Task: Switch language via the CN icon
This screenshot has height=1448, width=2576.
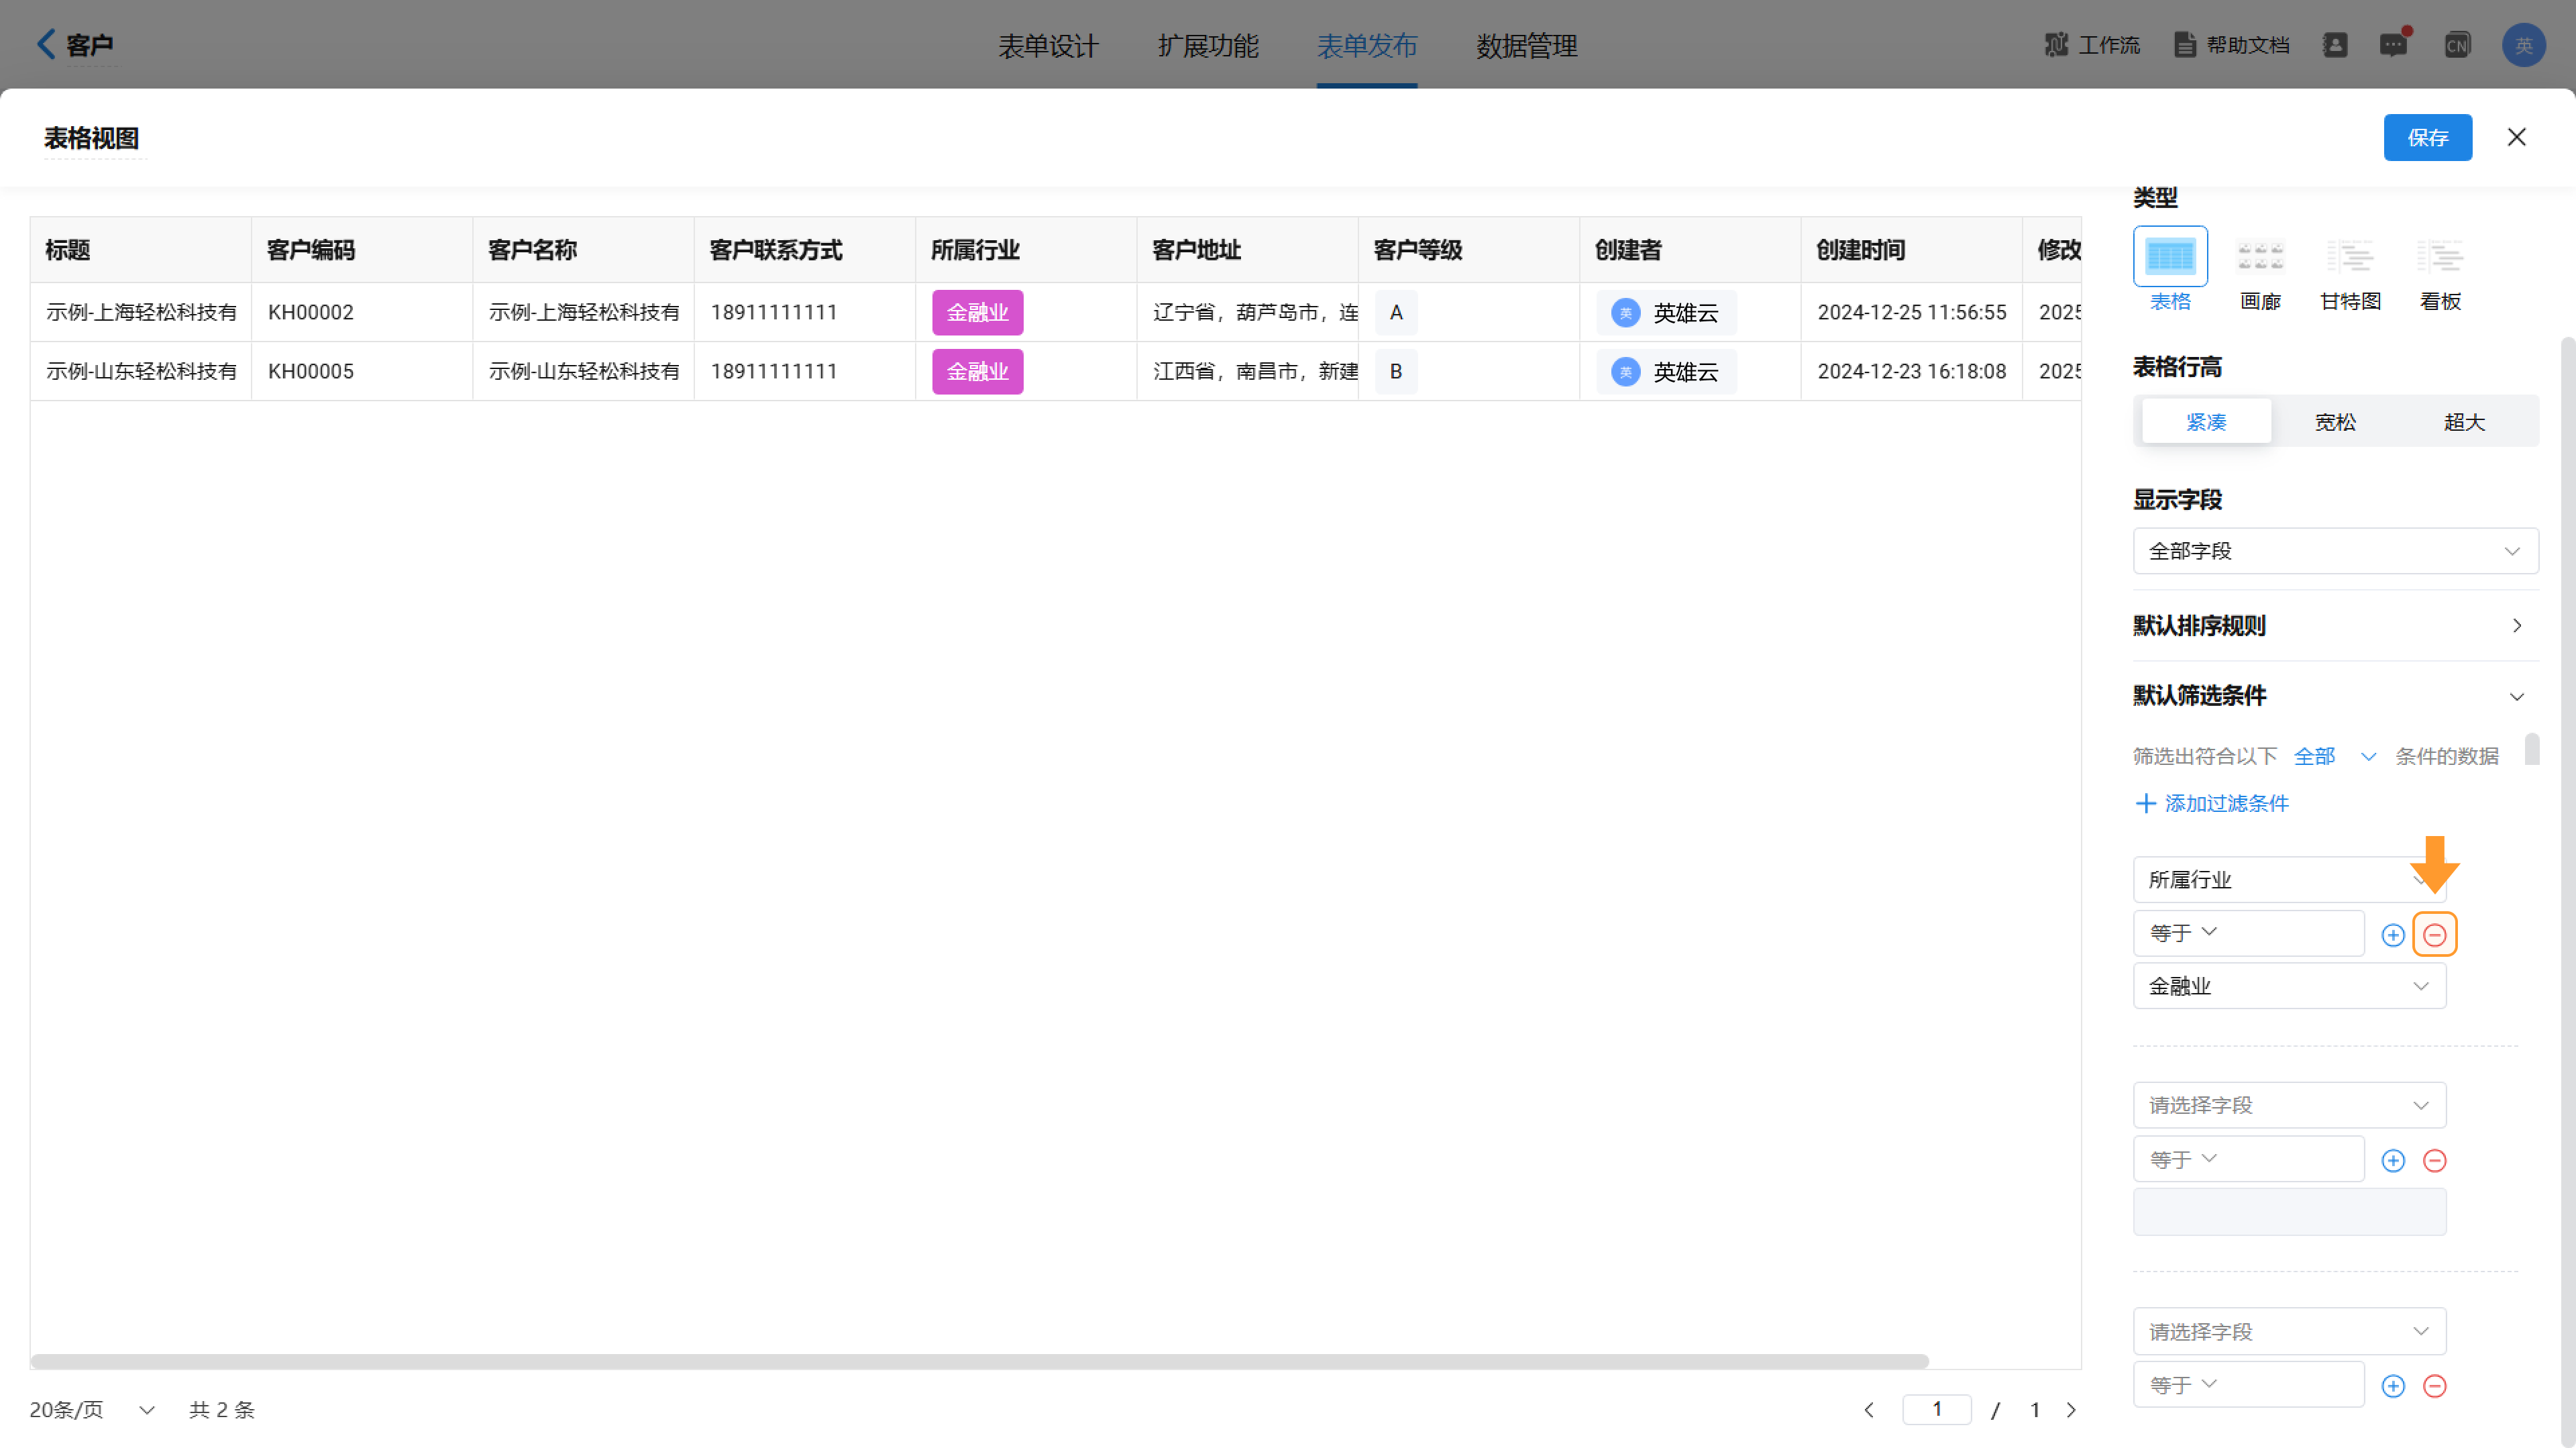Action: tap(2457, 45)
